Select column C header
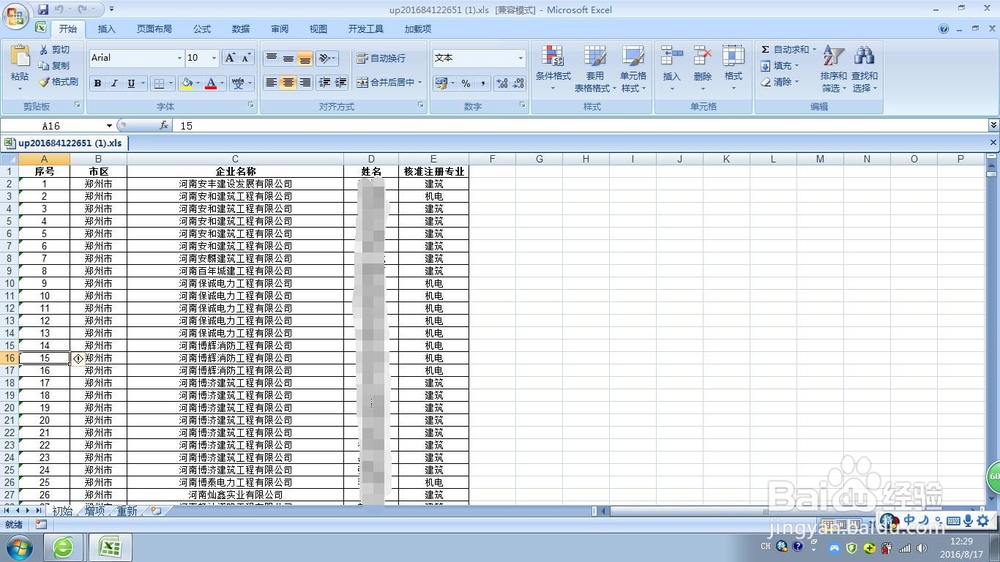 point(235,159)
